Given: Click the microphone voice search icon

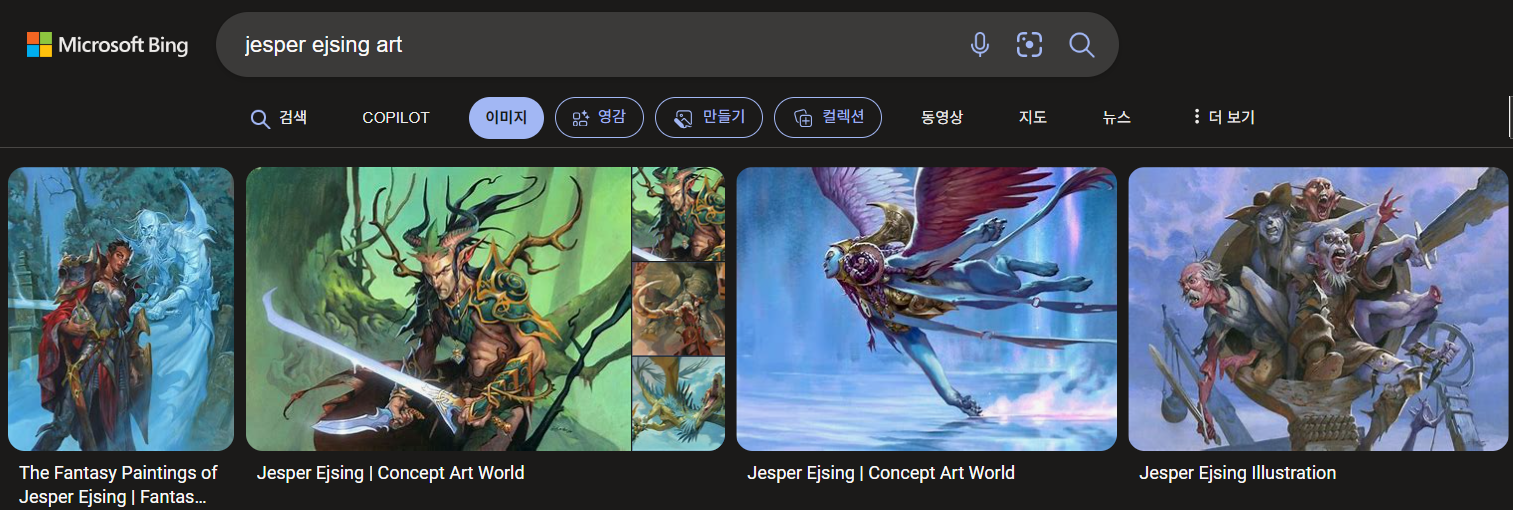Looking at the screenshot, I should (x=980, y=44).
